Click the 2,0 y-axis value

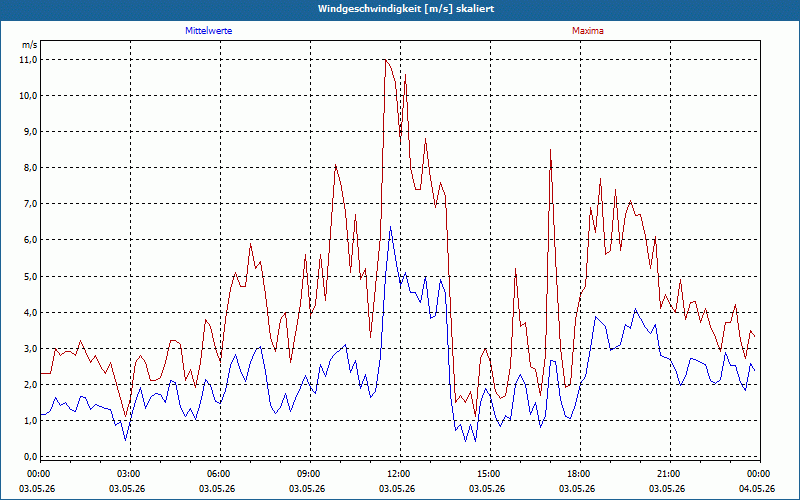click(31, 385)
